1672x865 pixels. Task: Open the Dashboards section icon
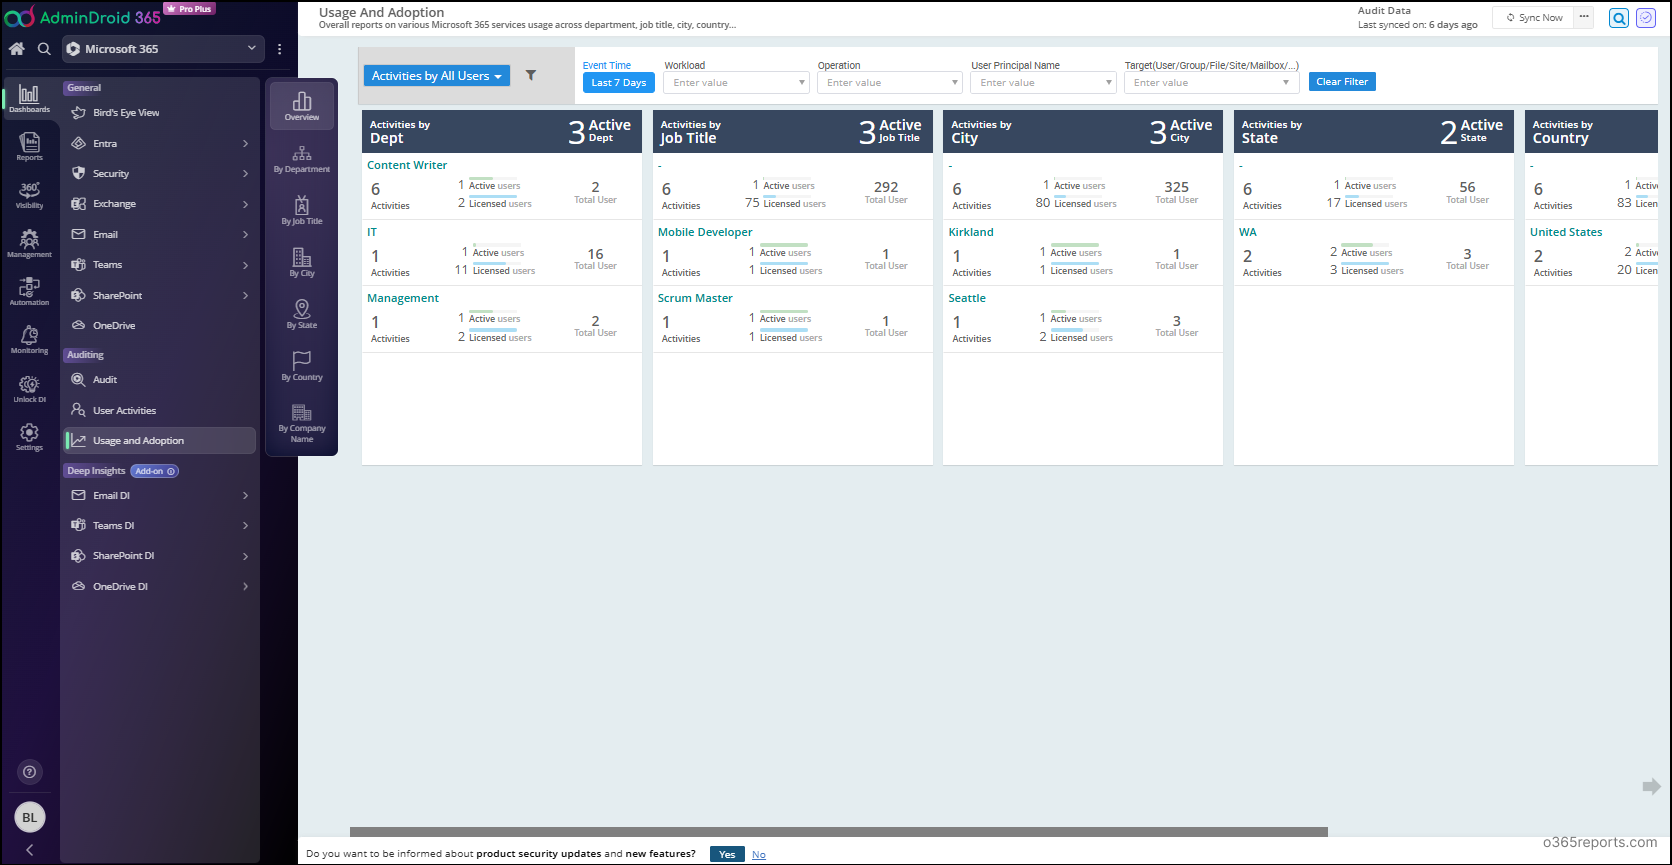(29, 97)
